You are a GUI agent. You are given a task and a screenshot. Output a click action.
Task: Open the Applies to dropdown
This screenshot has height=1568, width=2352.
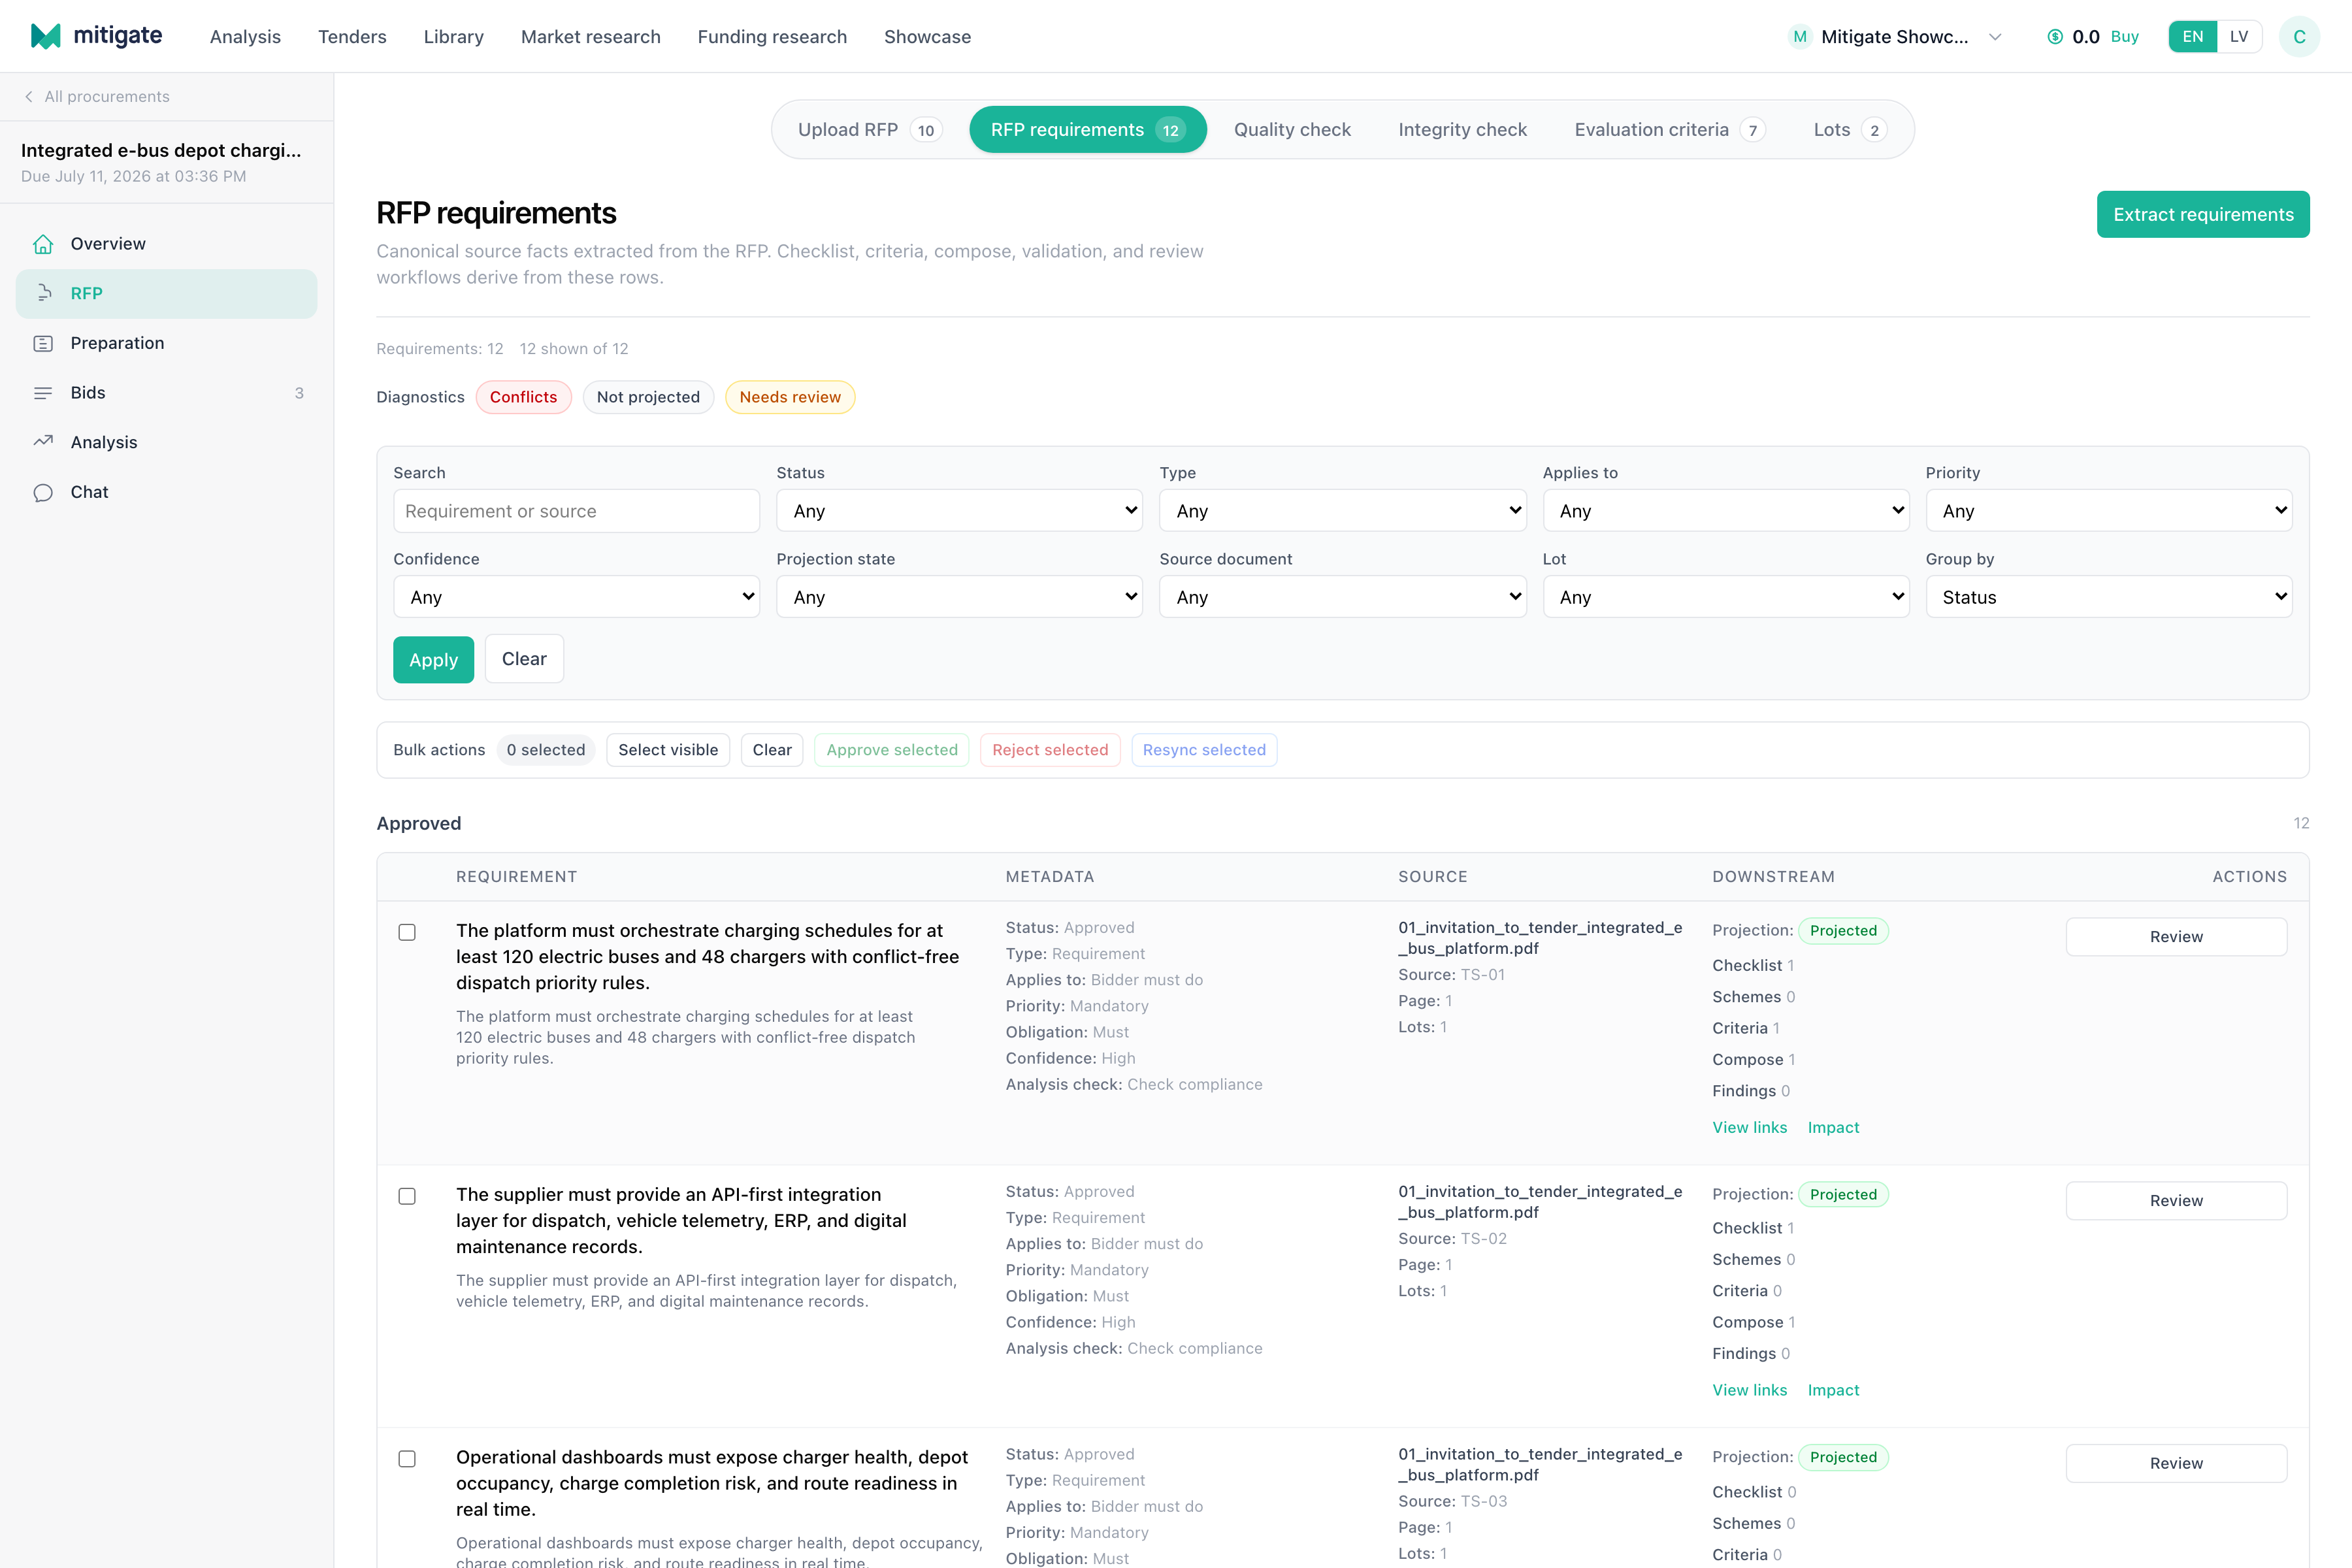tap(1726, 511)
